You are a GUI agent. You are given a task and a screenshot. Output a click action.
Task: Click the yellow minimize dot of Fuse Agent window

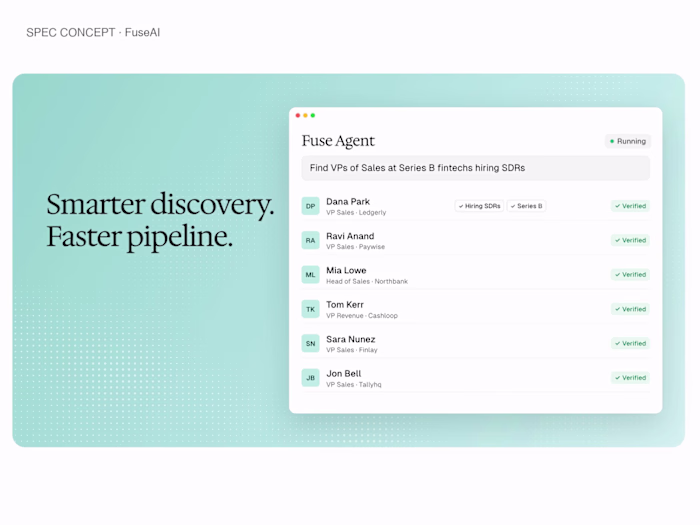point(305,116)
